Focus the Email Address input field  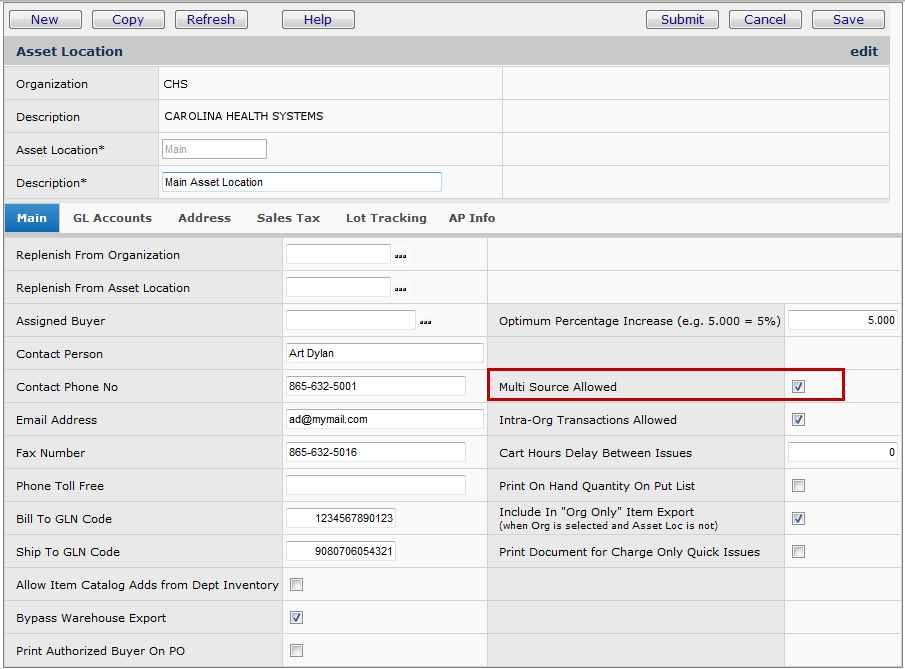tap(384, 420)
